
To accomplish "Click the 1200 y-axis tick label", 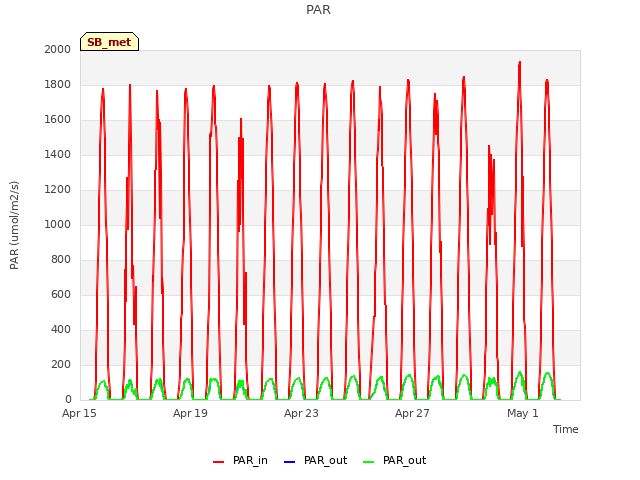I will point(58,189).
